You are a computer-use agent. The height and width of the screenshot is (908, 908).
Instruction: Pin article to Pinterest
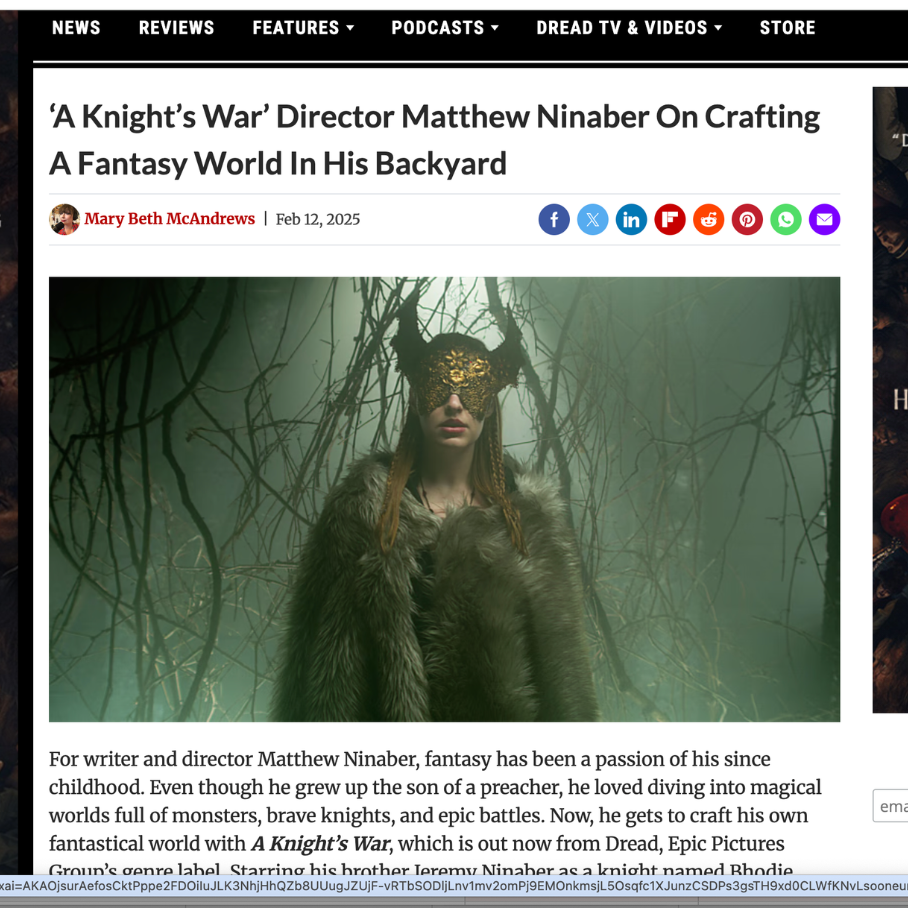747,219
